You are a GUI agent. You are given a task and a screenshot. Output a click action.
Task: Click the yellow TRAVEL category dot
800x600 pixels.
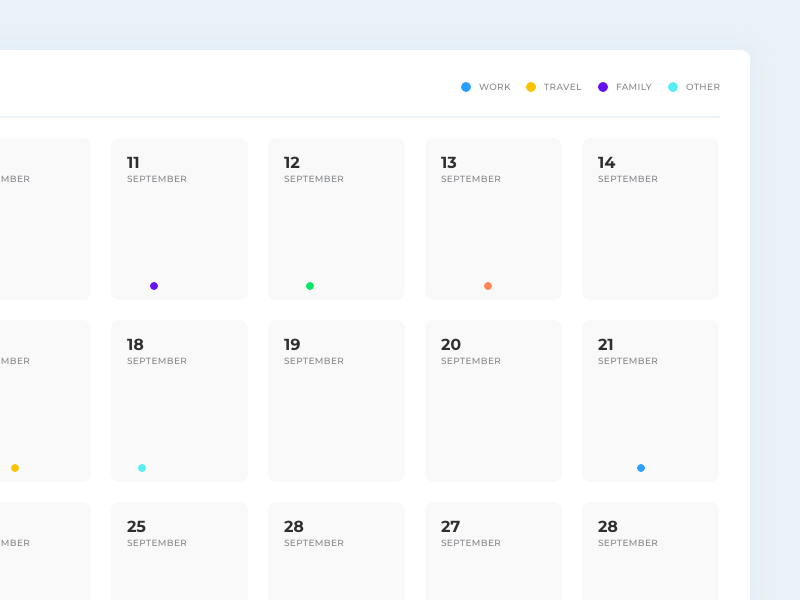(x=531, y=87)
